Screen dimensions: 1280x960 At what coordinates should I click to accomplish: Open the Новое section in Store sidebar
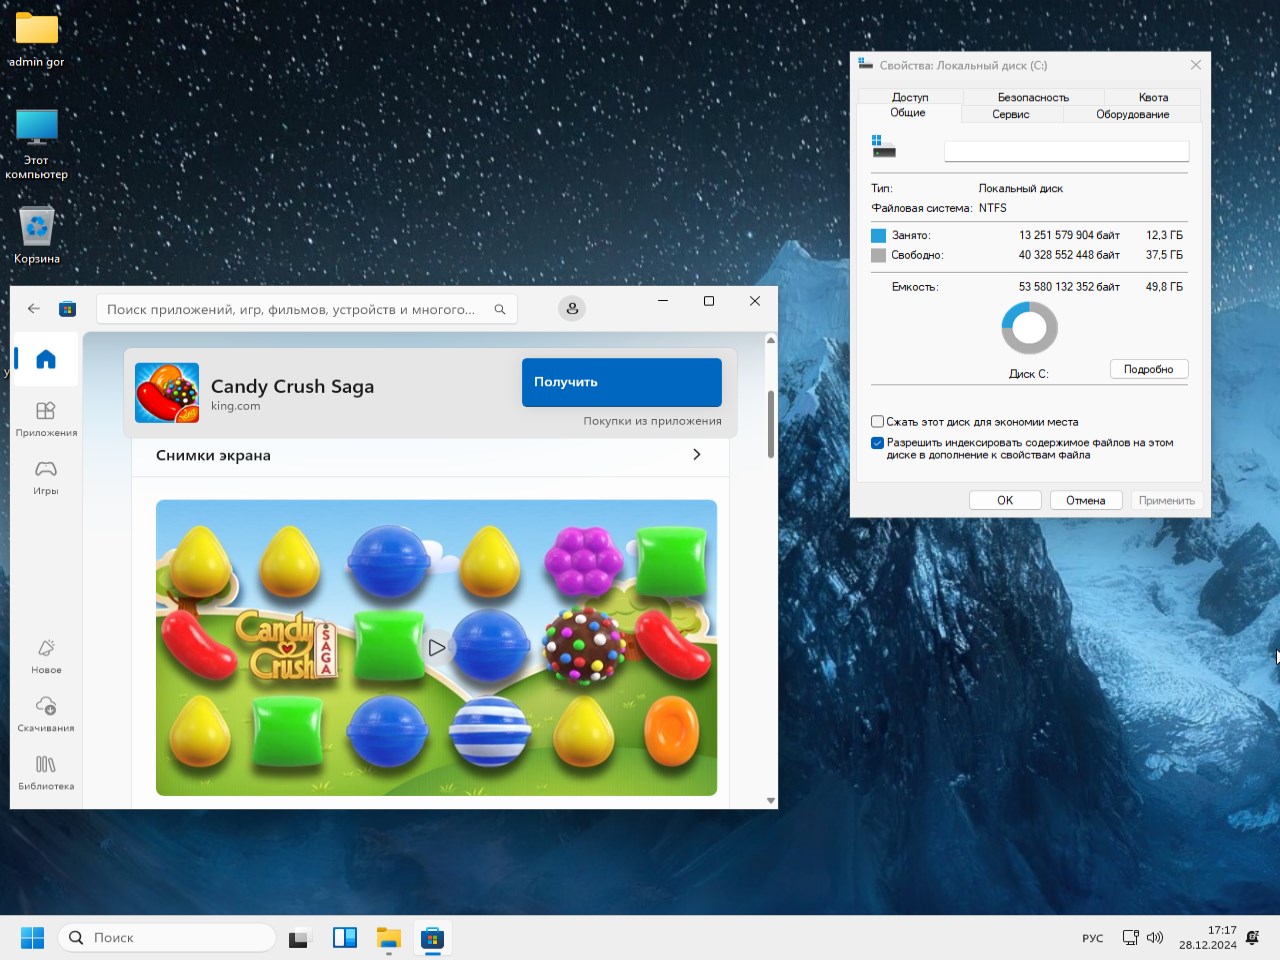tap(46, 656)
